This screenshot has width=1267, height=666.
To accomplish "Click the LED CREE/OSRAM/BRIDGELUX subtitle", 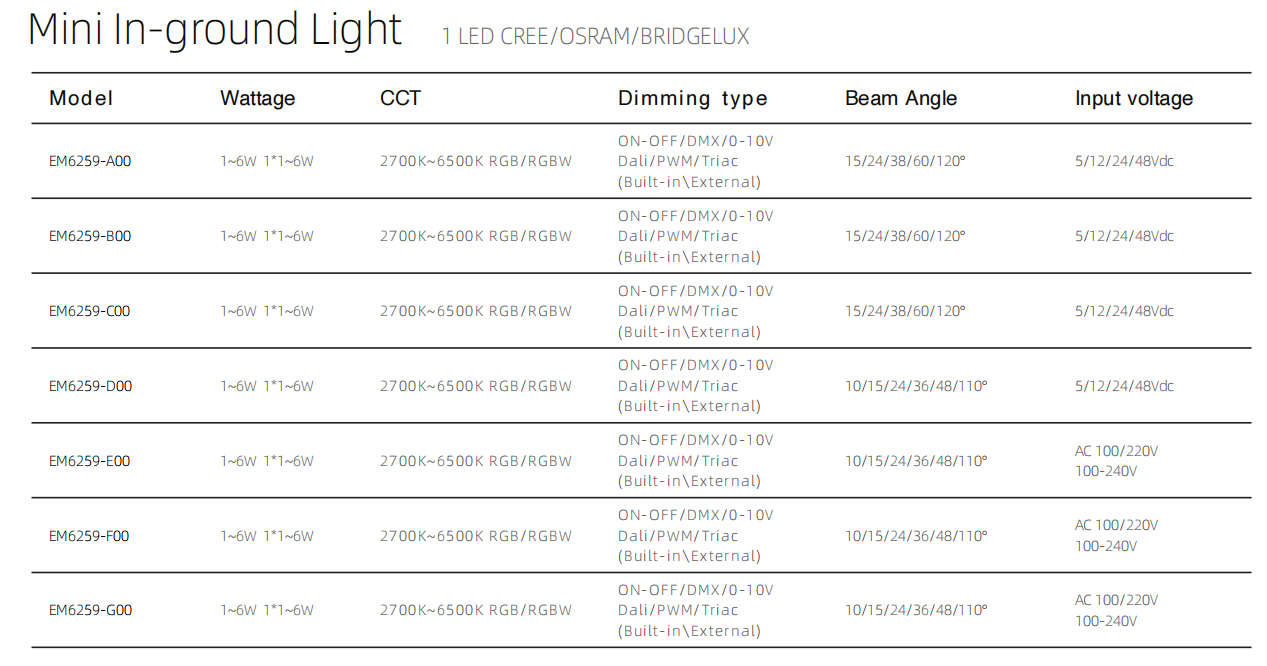I will coord(596,37).
